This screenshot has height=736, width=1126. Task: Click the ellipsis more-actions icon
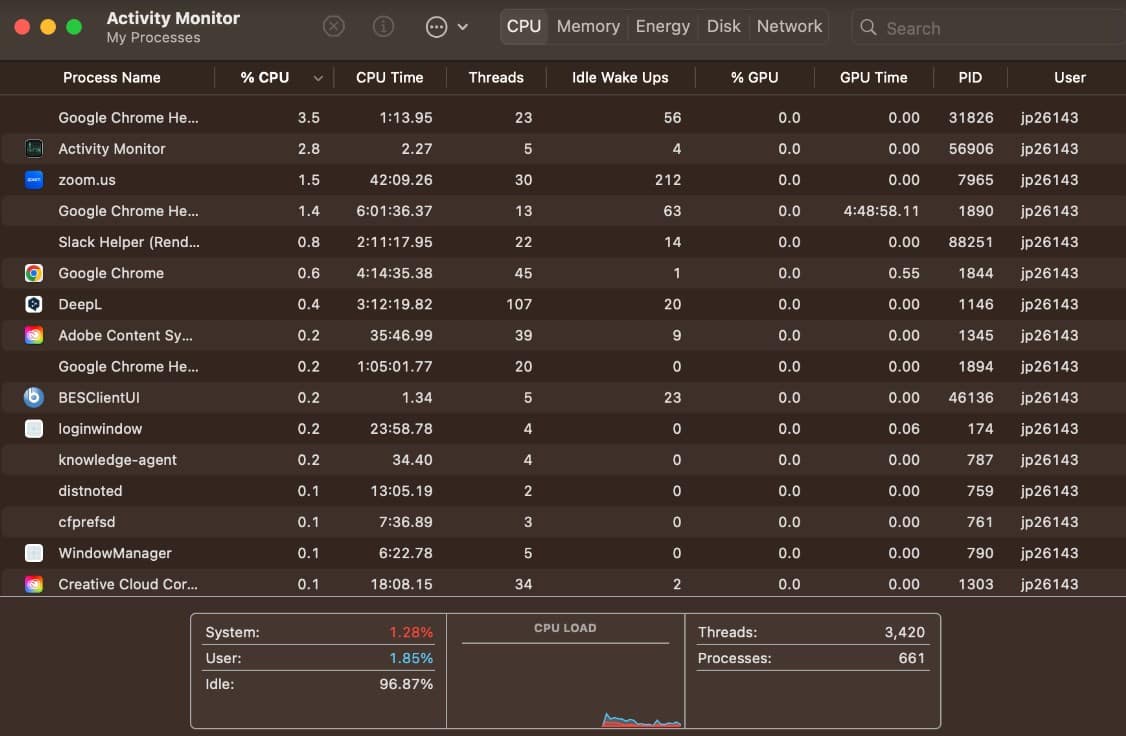pos(436,27)
